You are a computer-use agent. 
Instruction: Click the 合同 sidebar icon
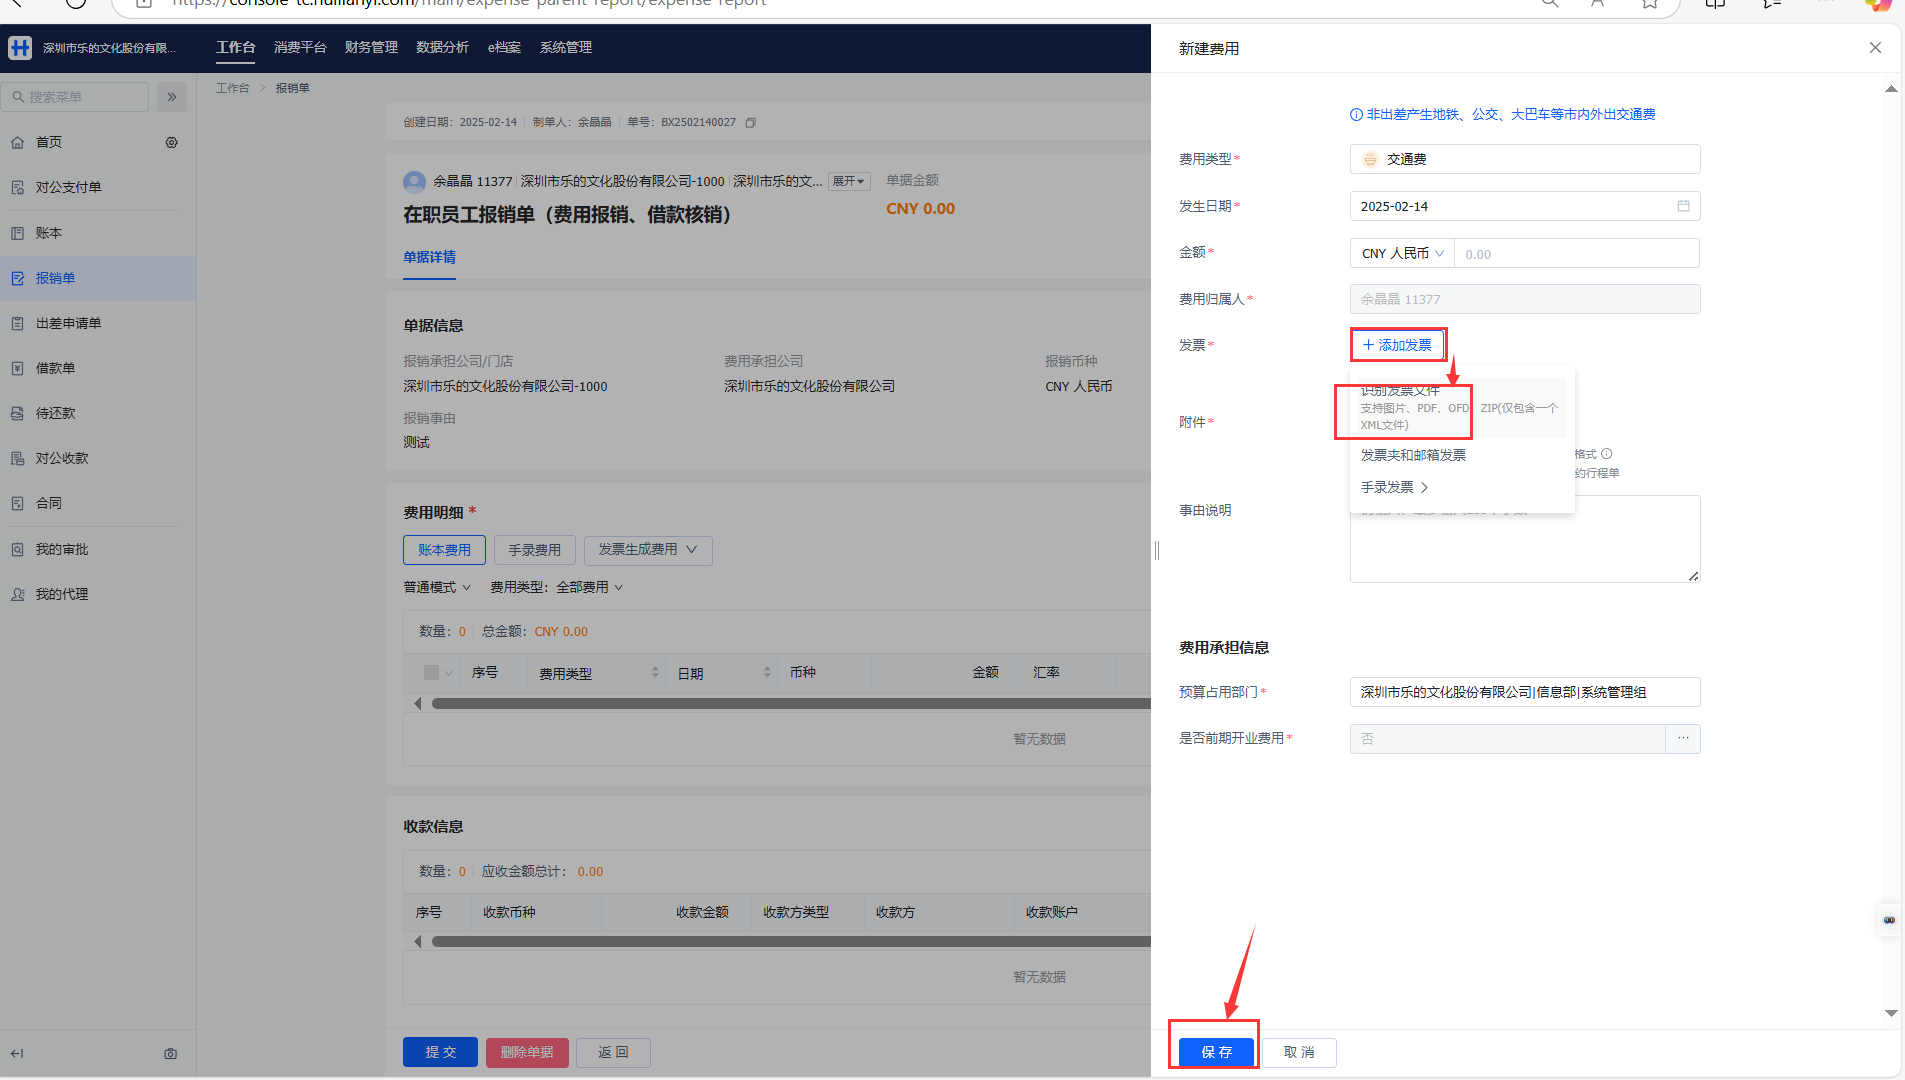(x=18, y=503)
